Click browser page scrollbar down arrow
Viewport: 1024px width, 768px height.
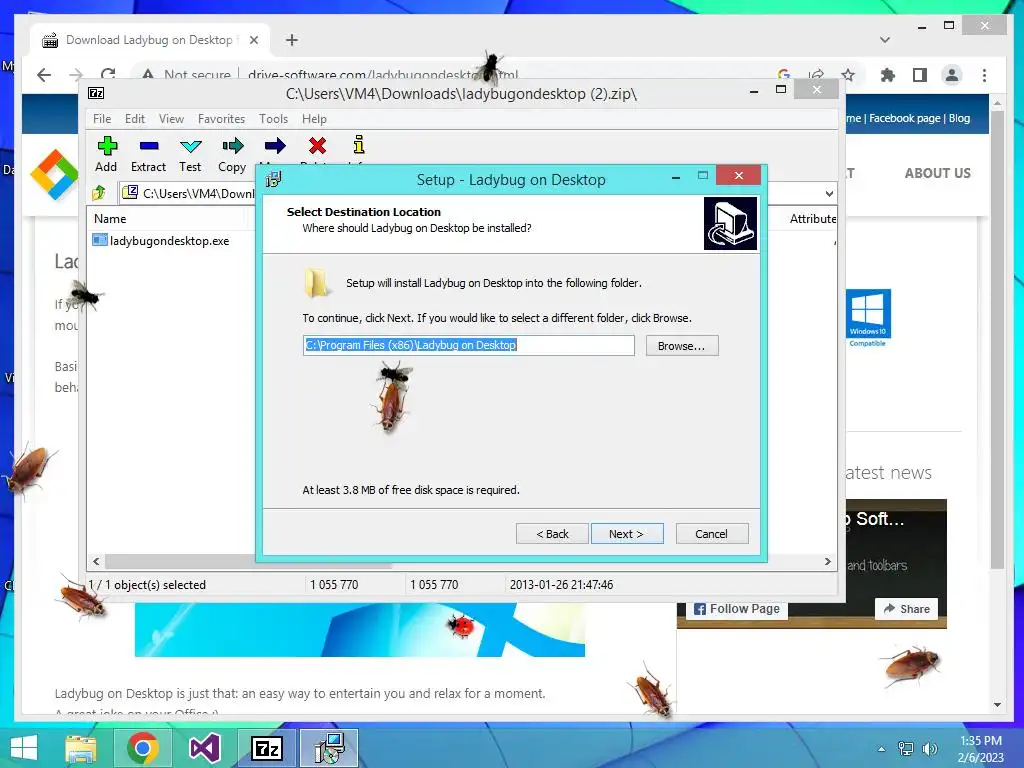[997, 705]
